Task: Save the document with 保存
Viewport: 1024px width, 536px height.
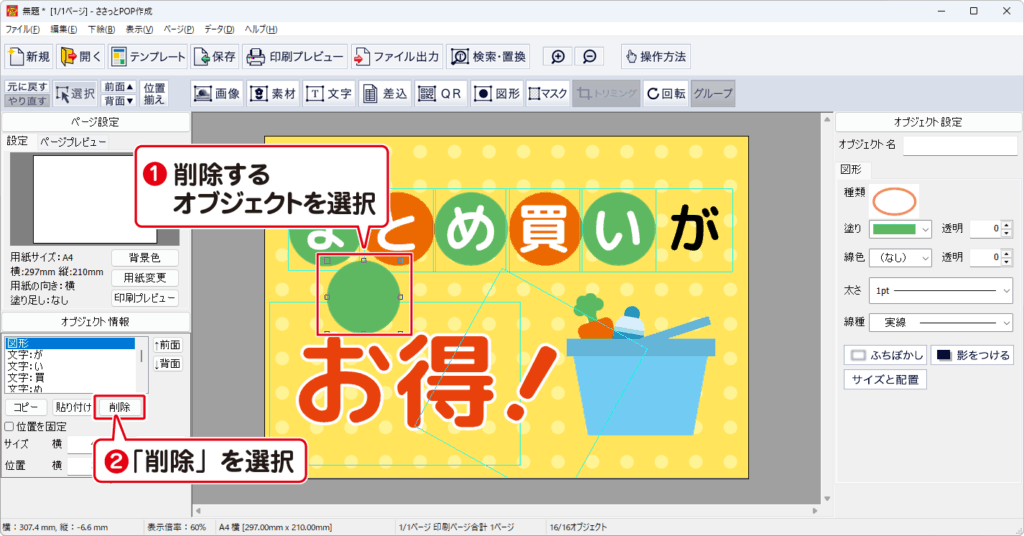Action: coord(216,56)
